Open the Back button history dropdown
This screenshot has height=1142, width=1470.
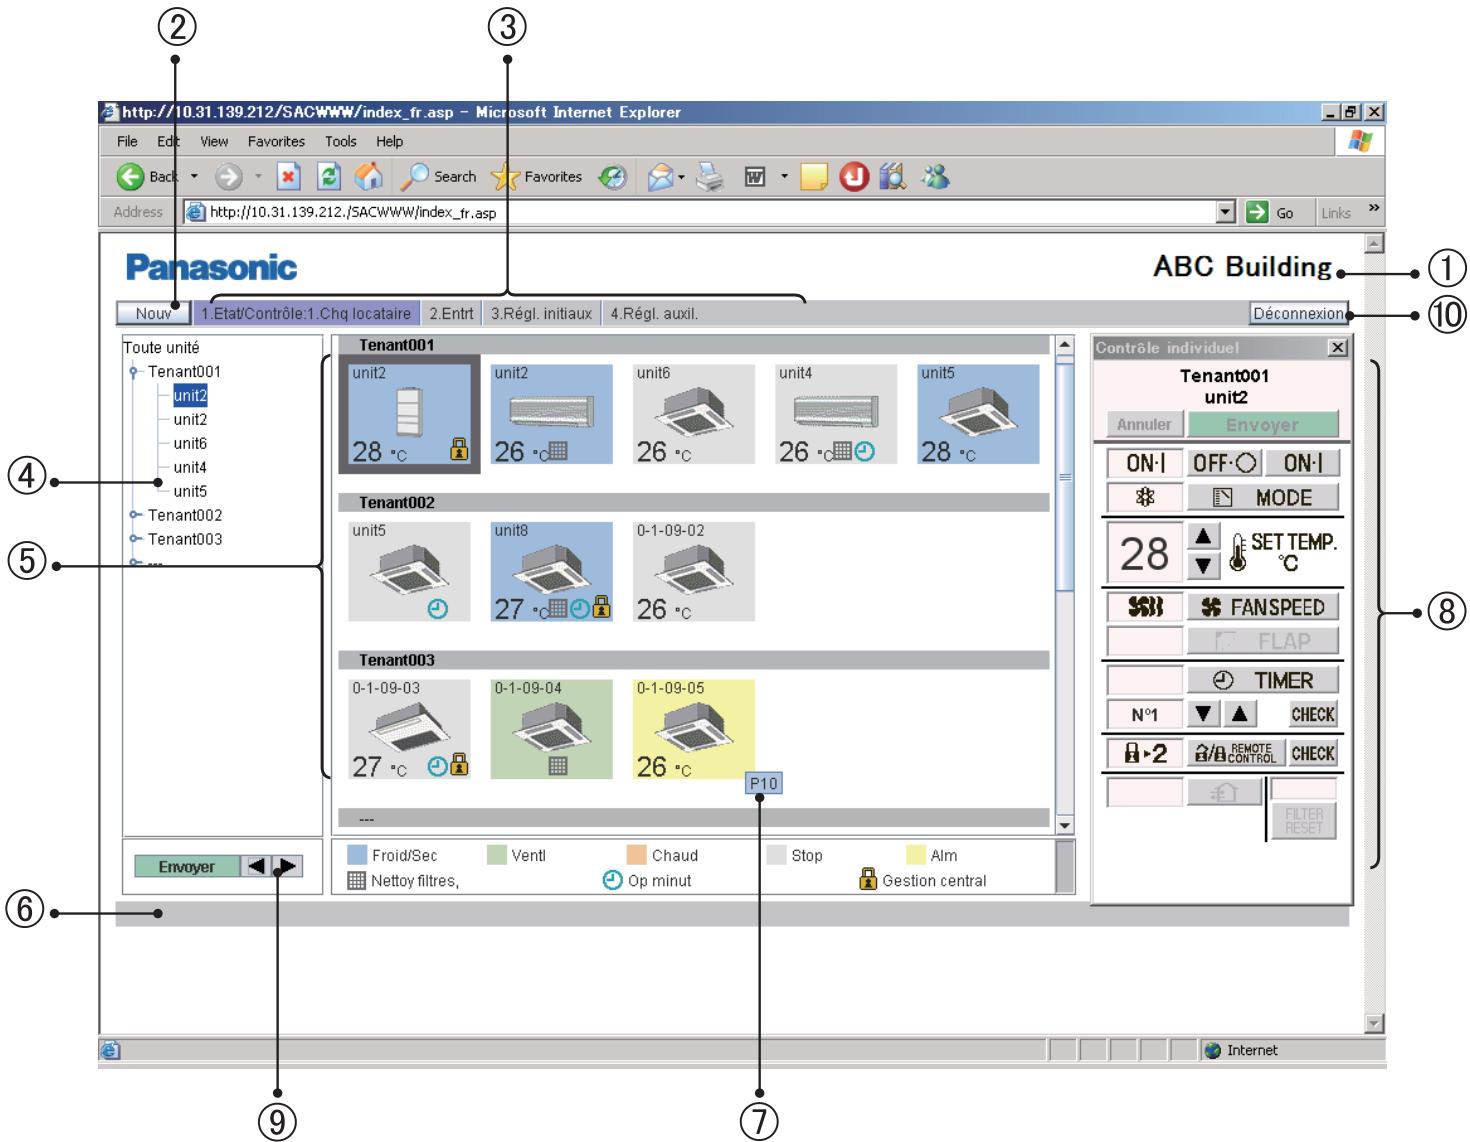tap(194, 177)
